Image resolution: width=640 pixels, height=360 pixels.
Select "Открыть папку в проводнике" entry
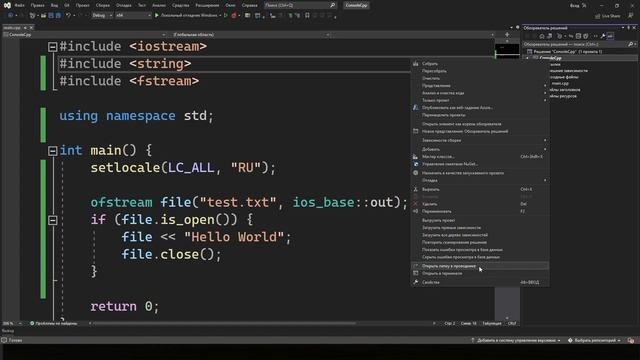point(480,266)
